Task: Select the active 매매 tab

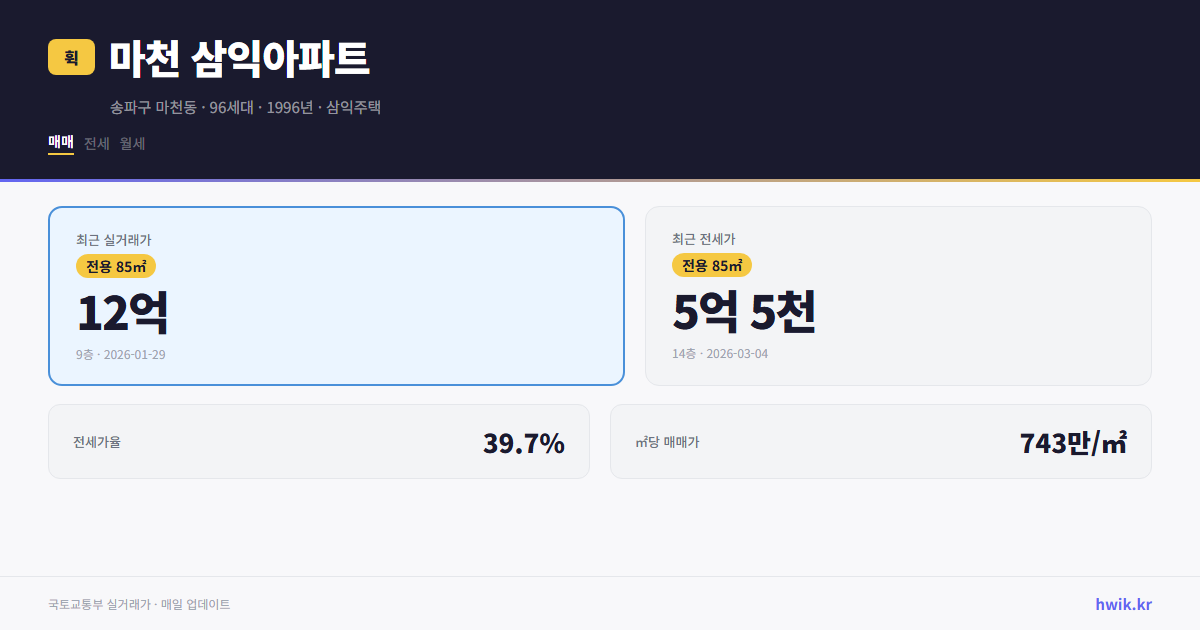Action: pos(60,142)
